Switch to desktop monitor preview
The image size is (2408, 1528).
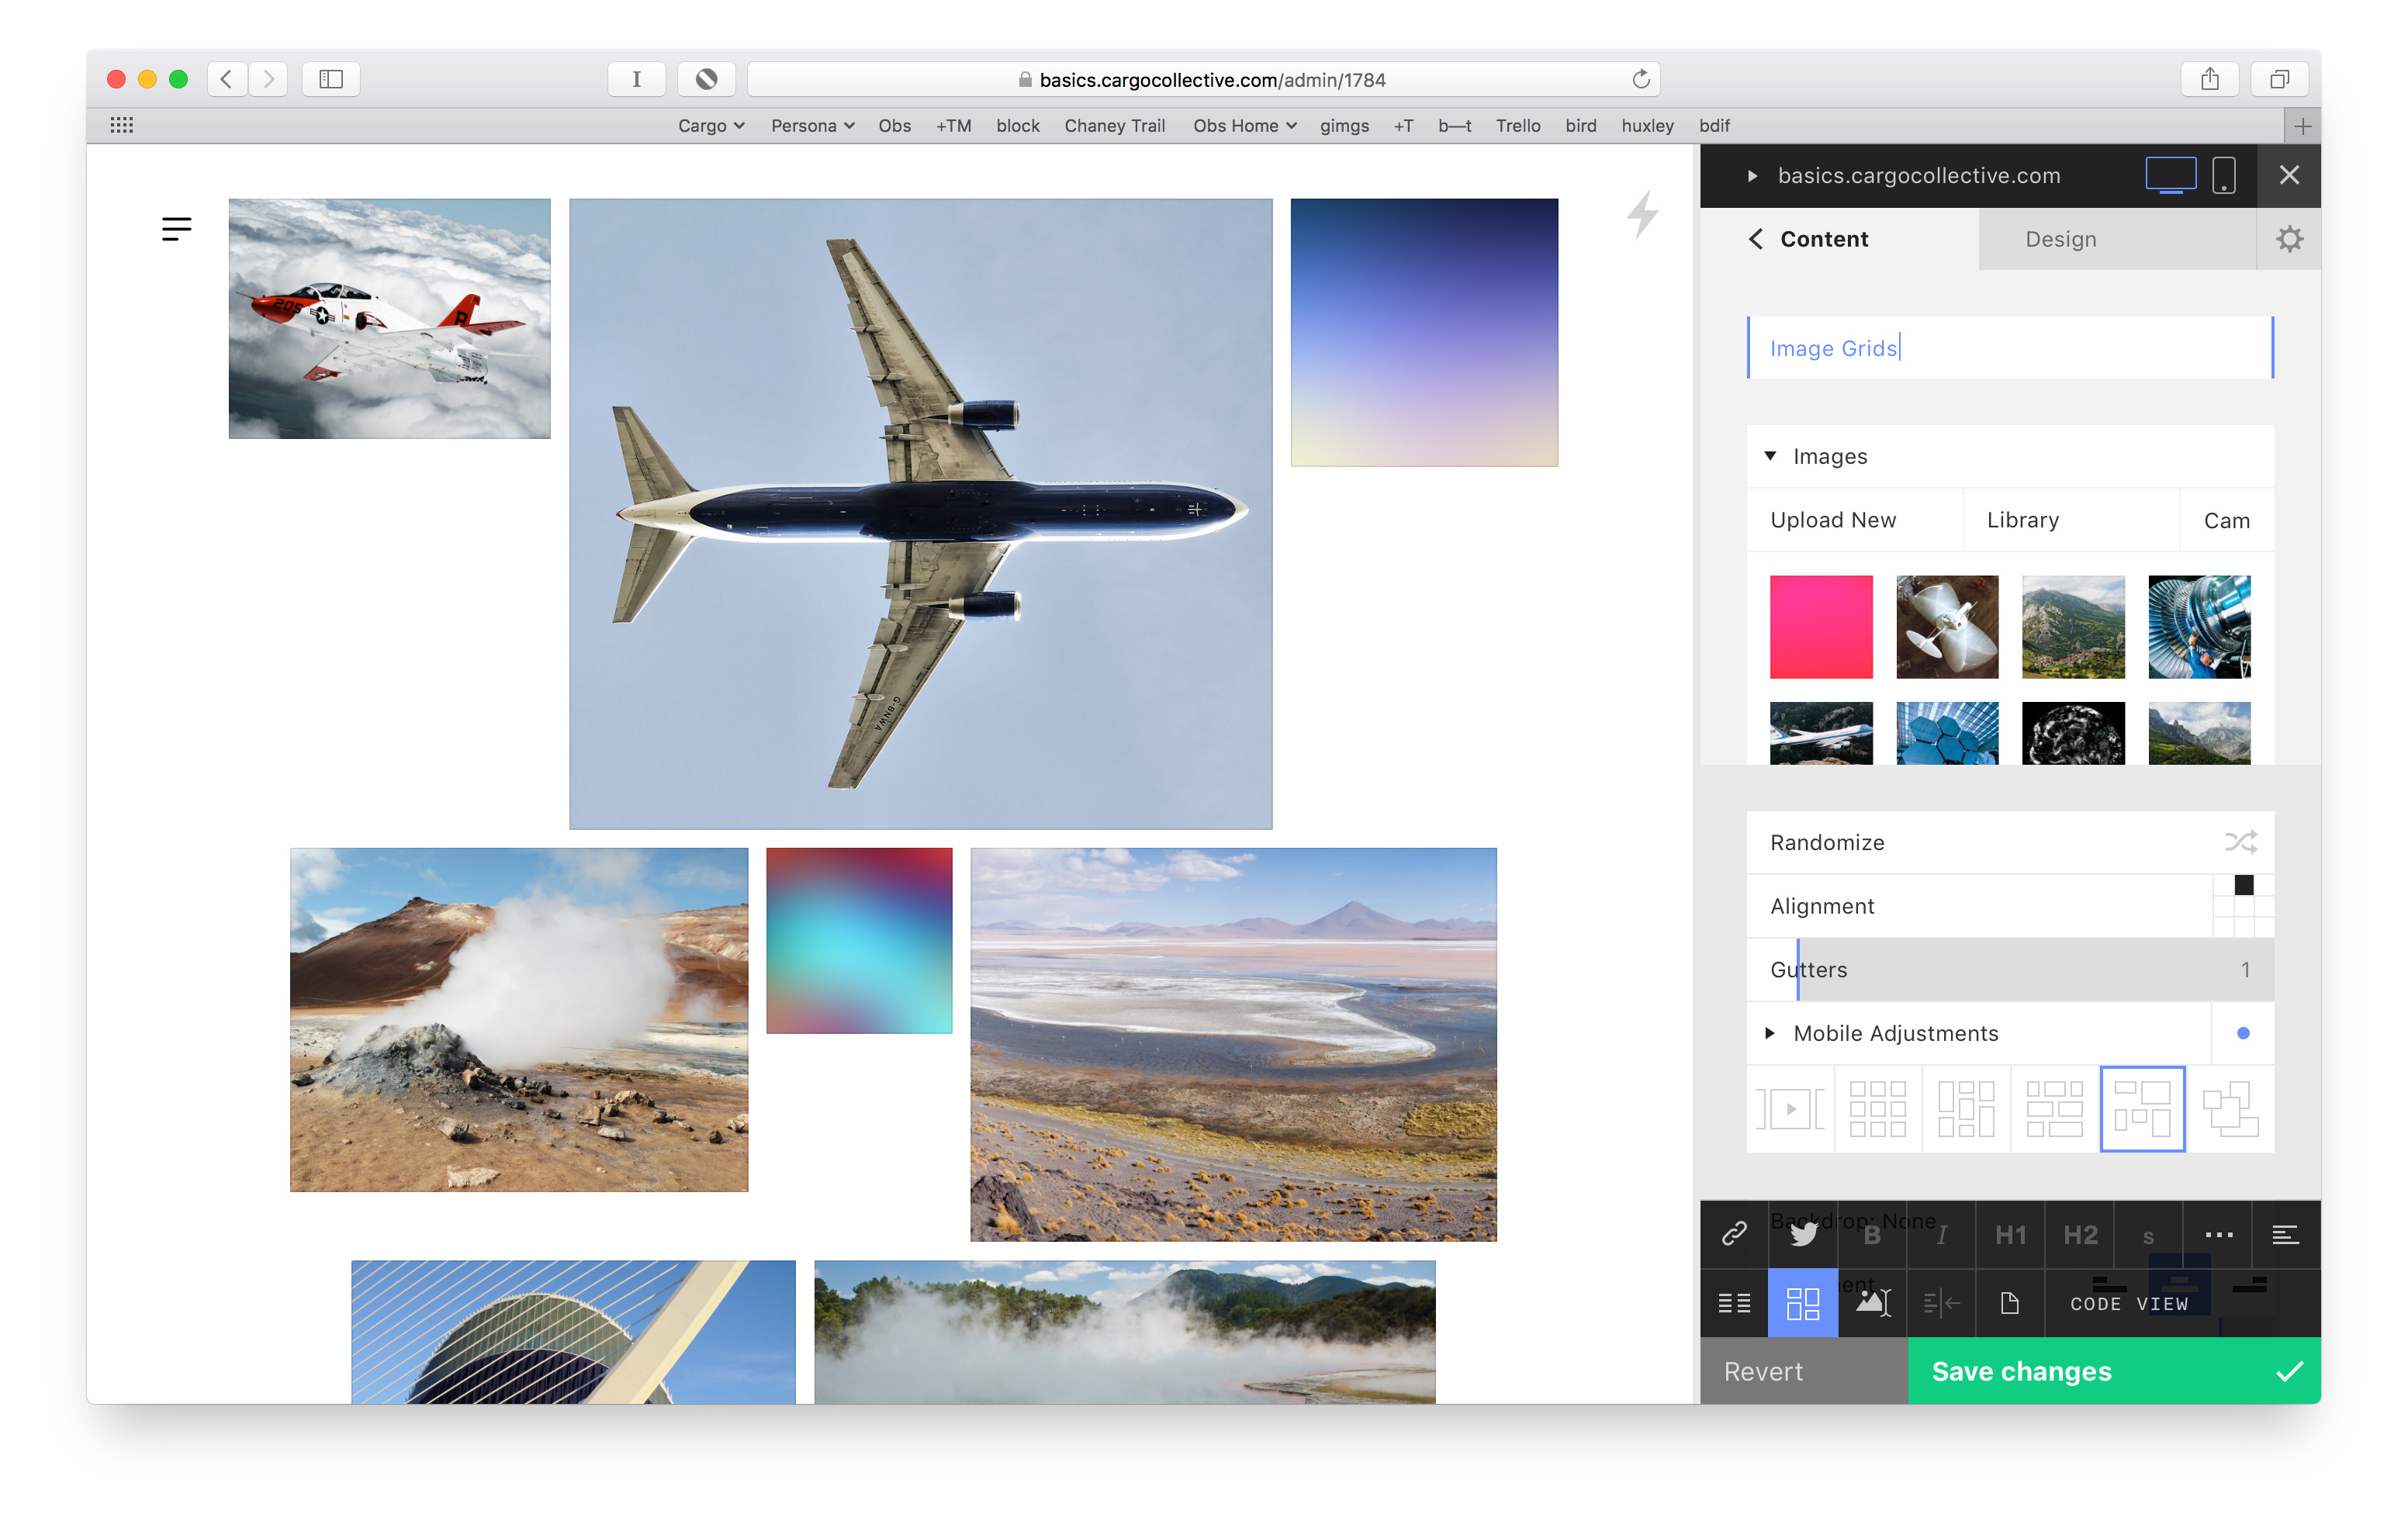tap(2170, 175)
